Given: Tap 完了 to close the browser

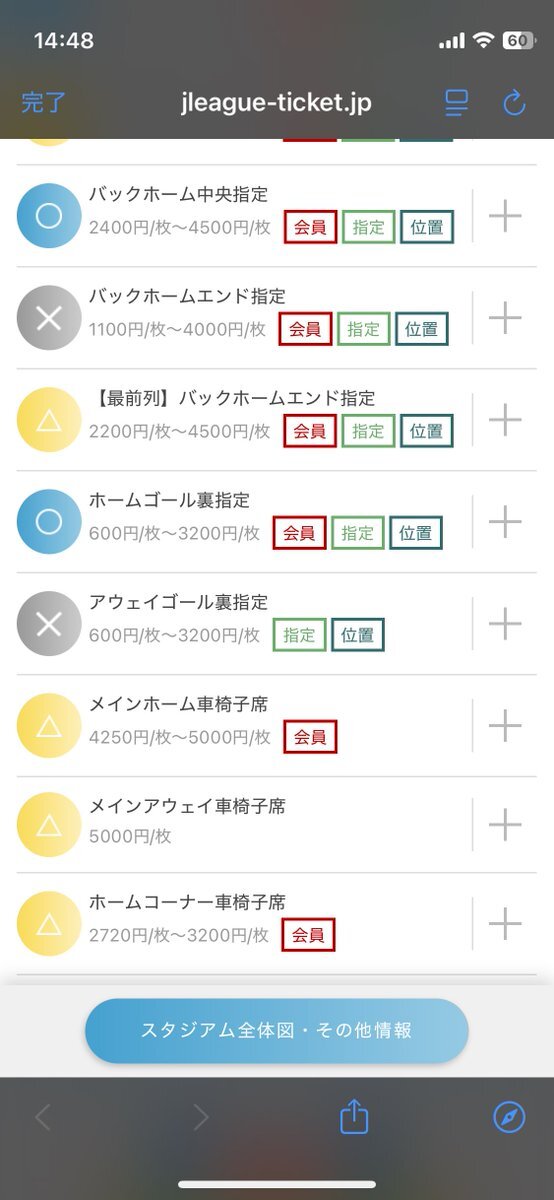Looking at the screenshot, I should tap(43, 102).
